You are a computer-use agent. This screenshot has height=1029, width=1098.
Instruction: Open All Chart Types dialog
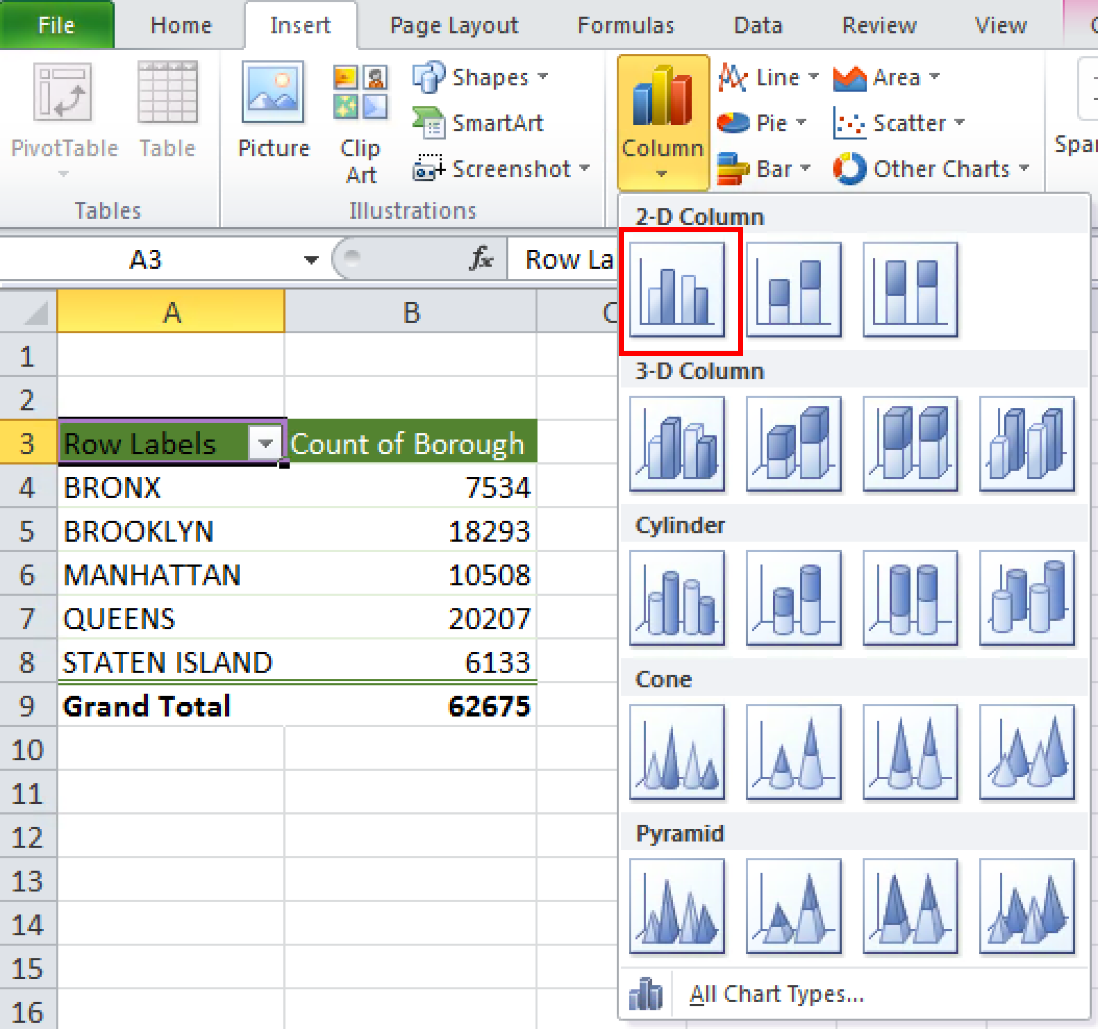point(777,993)
